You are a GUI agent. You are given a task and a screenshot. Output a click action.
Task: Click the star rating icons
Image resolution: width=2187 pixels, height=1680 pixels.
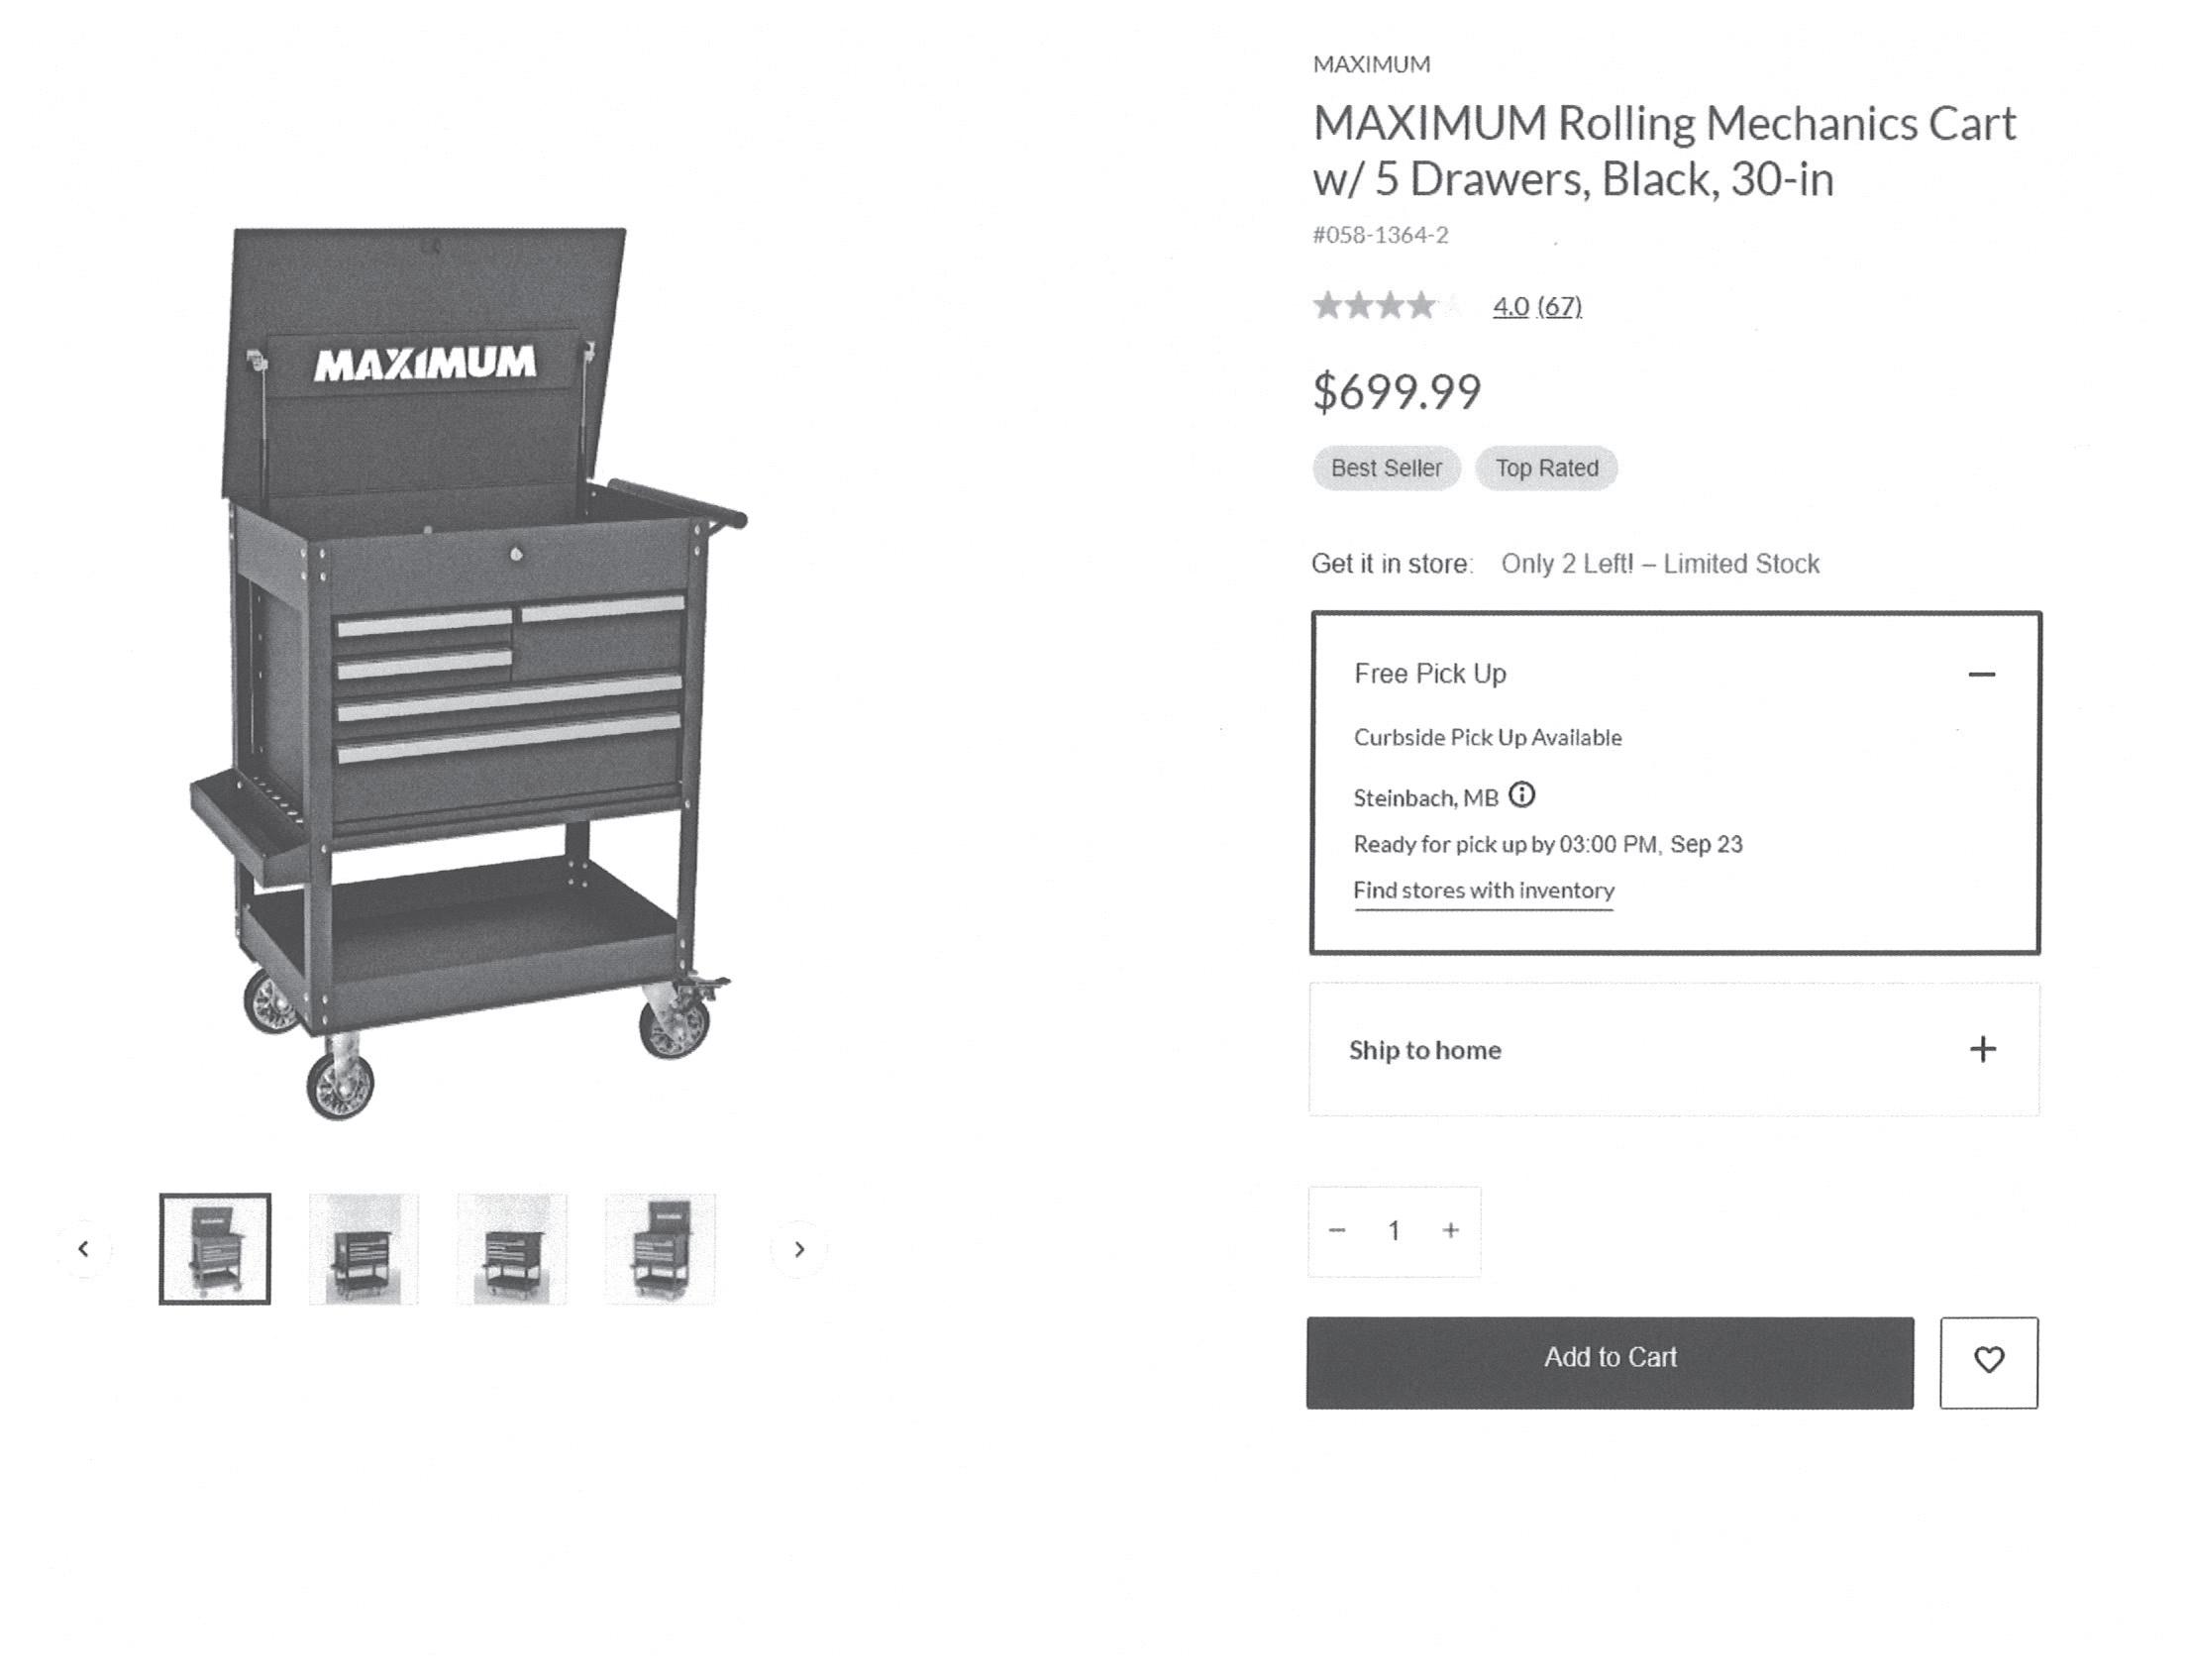[1385, 305]
